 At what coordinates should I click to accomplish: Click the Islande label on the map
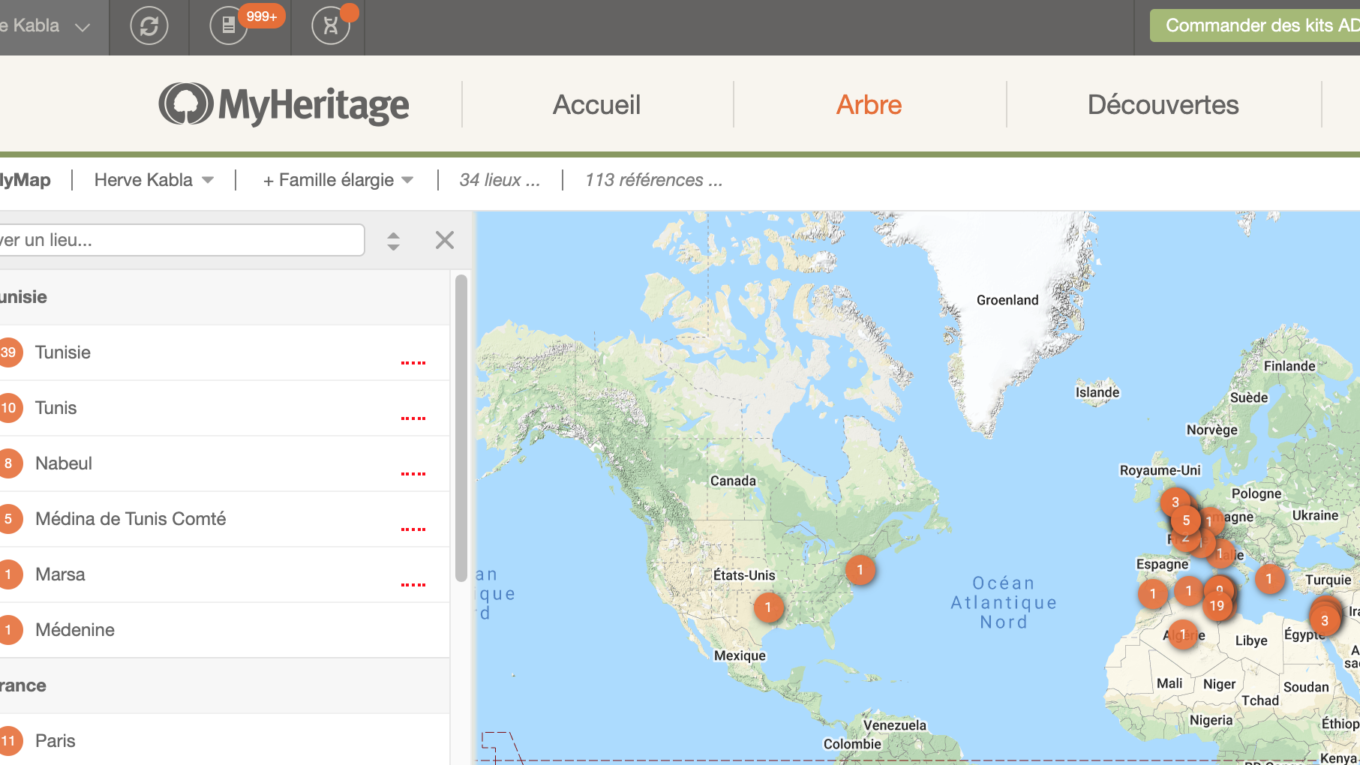point(1098,392)
